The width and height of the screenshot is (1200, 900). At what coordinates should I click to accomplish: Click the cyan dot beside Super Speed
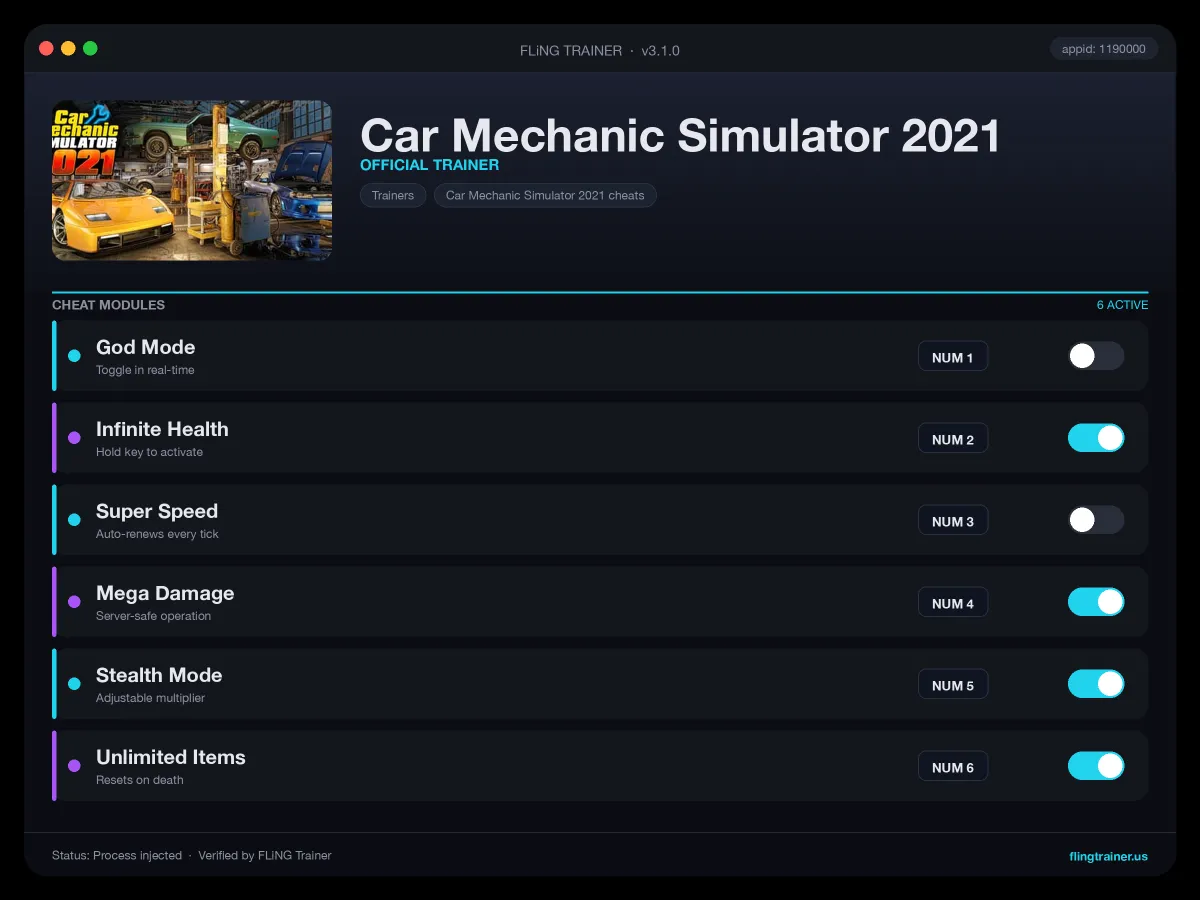click(x=74, y=520)
